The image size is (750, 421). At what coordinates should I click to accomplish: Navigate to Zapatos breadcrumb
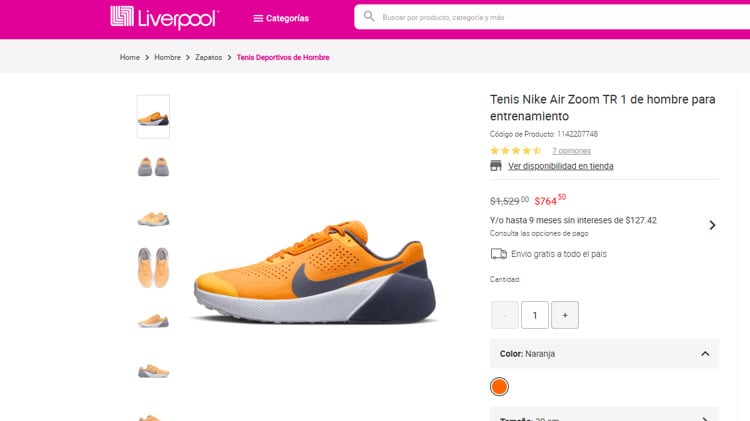point(209,57)
